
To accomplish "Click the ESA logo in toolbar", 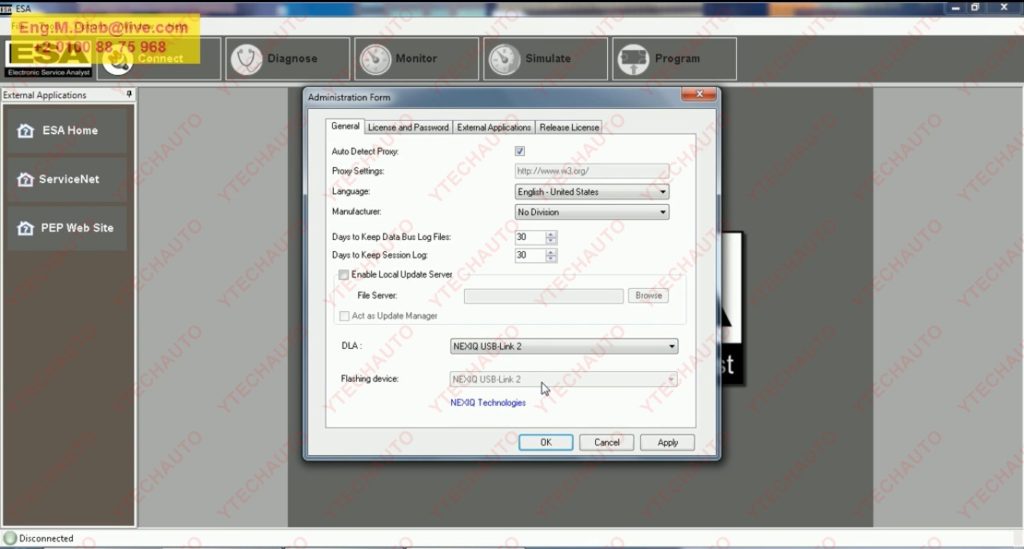I will click(x=48, y=59).
